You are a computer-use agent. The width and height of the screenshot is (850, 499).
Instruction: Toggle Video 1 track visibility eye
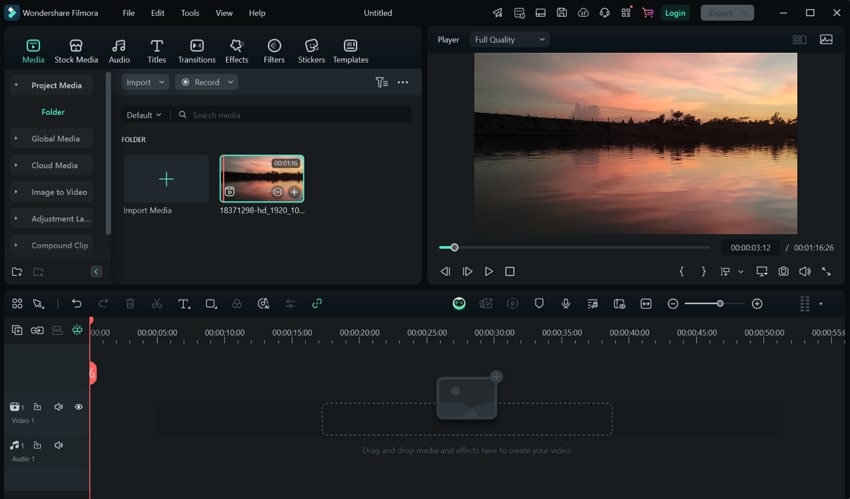tap(79, 407)
